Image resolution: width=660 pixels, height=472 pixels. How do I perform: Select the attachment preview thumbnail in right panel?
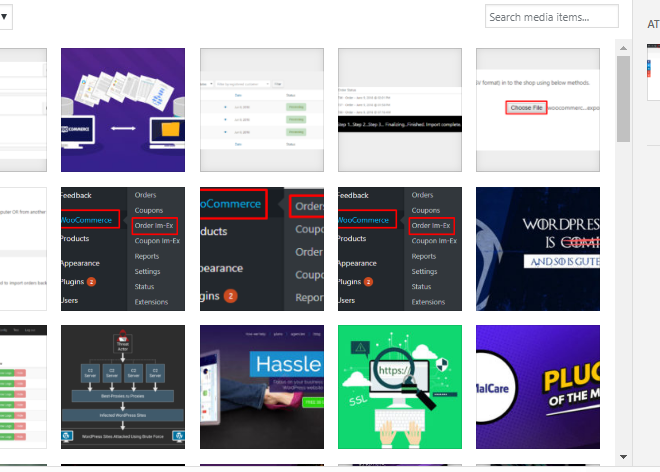654,72
